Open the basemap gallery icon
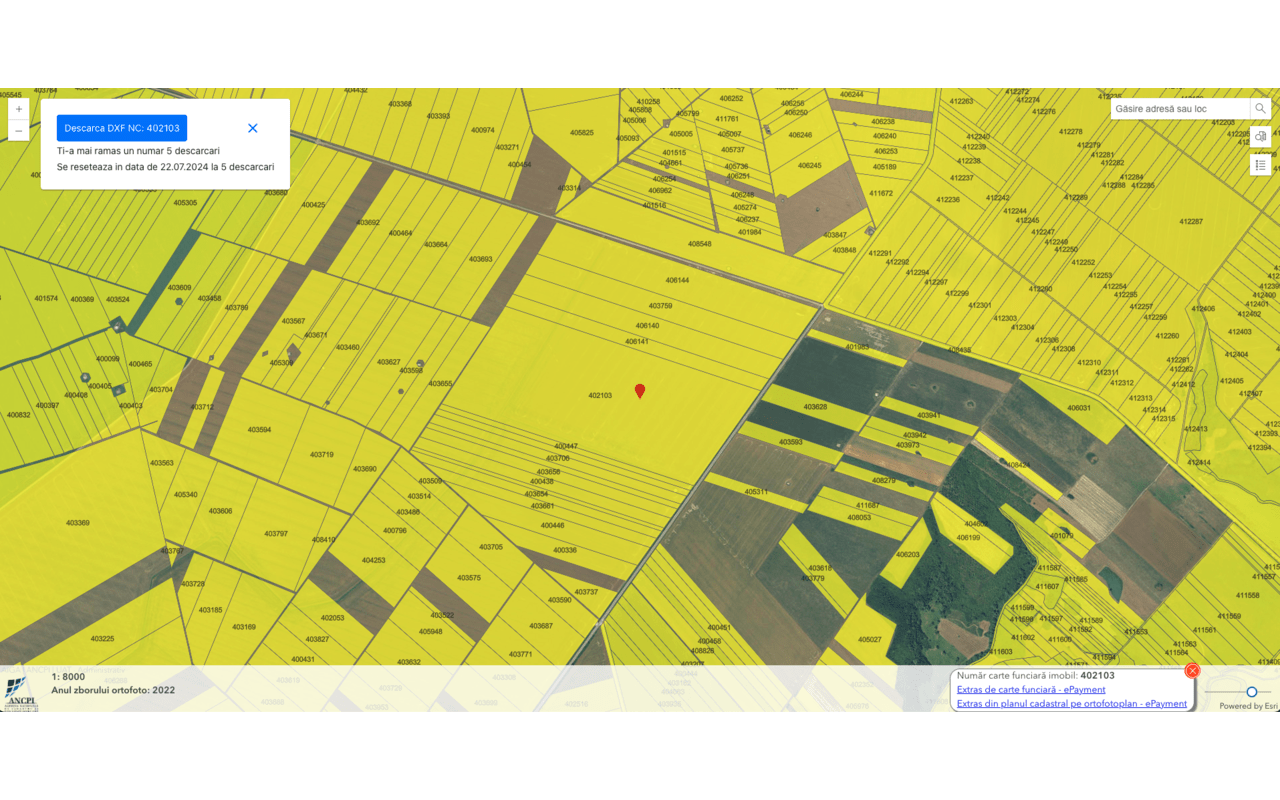The height and width of the screenshot is (800, 1280). tap(1260, 137)
